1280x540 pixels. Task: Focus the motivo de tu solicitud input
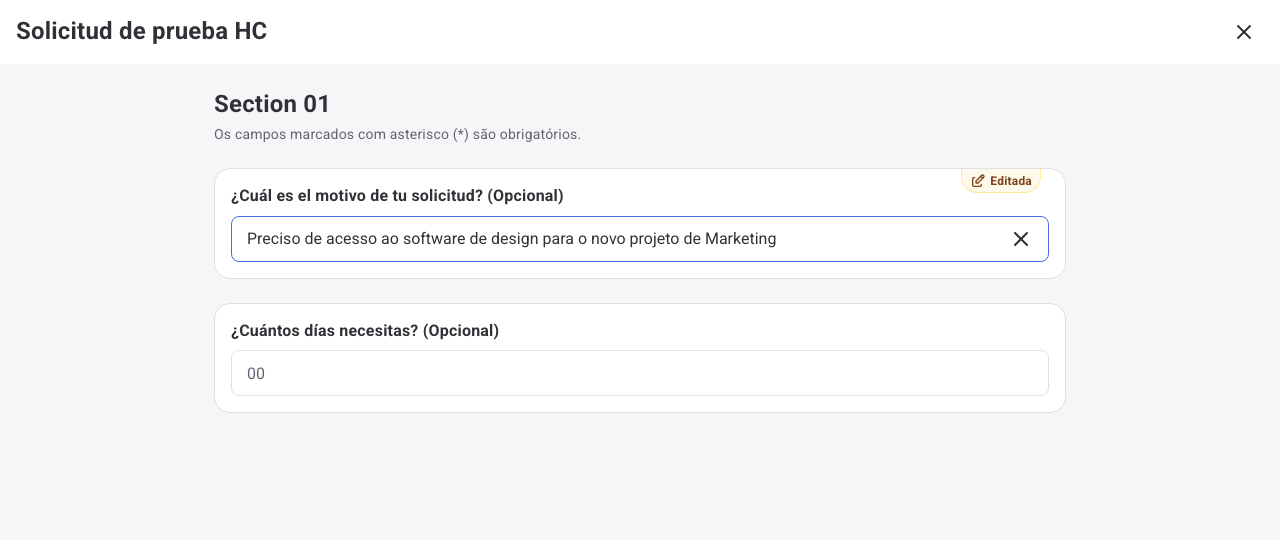tap(640, 239)
